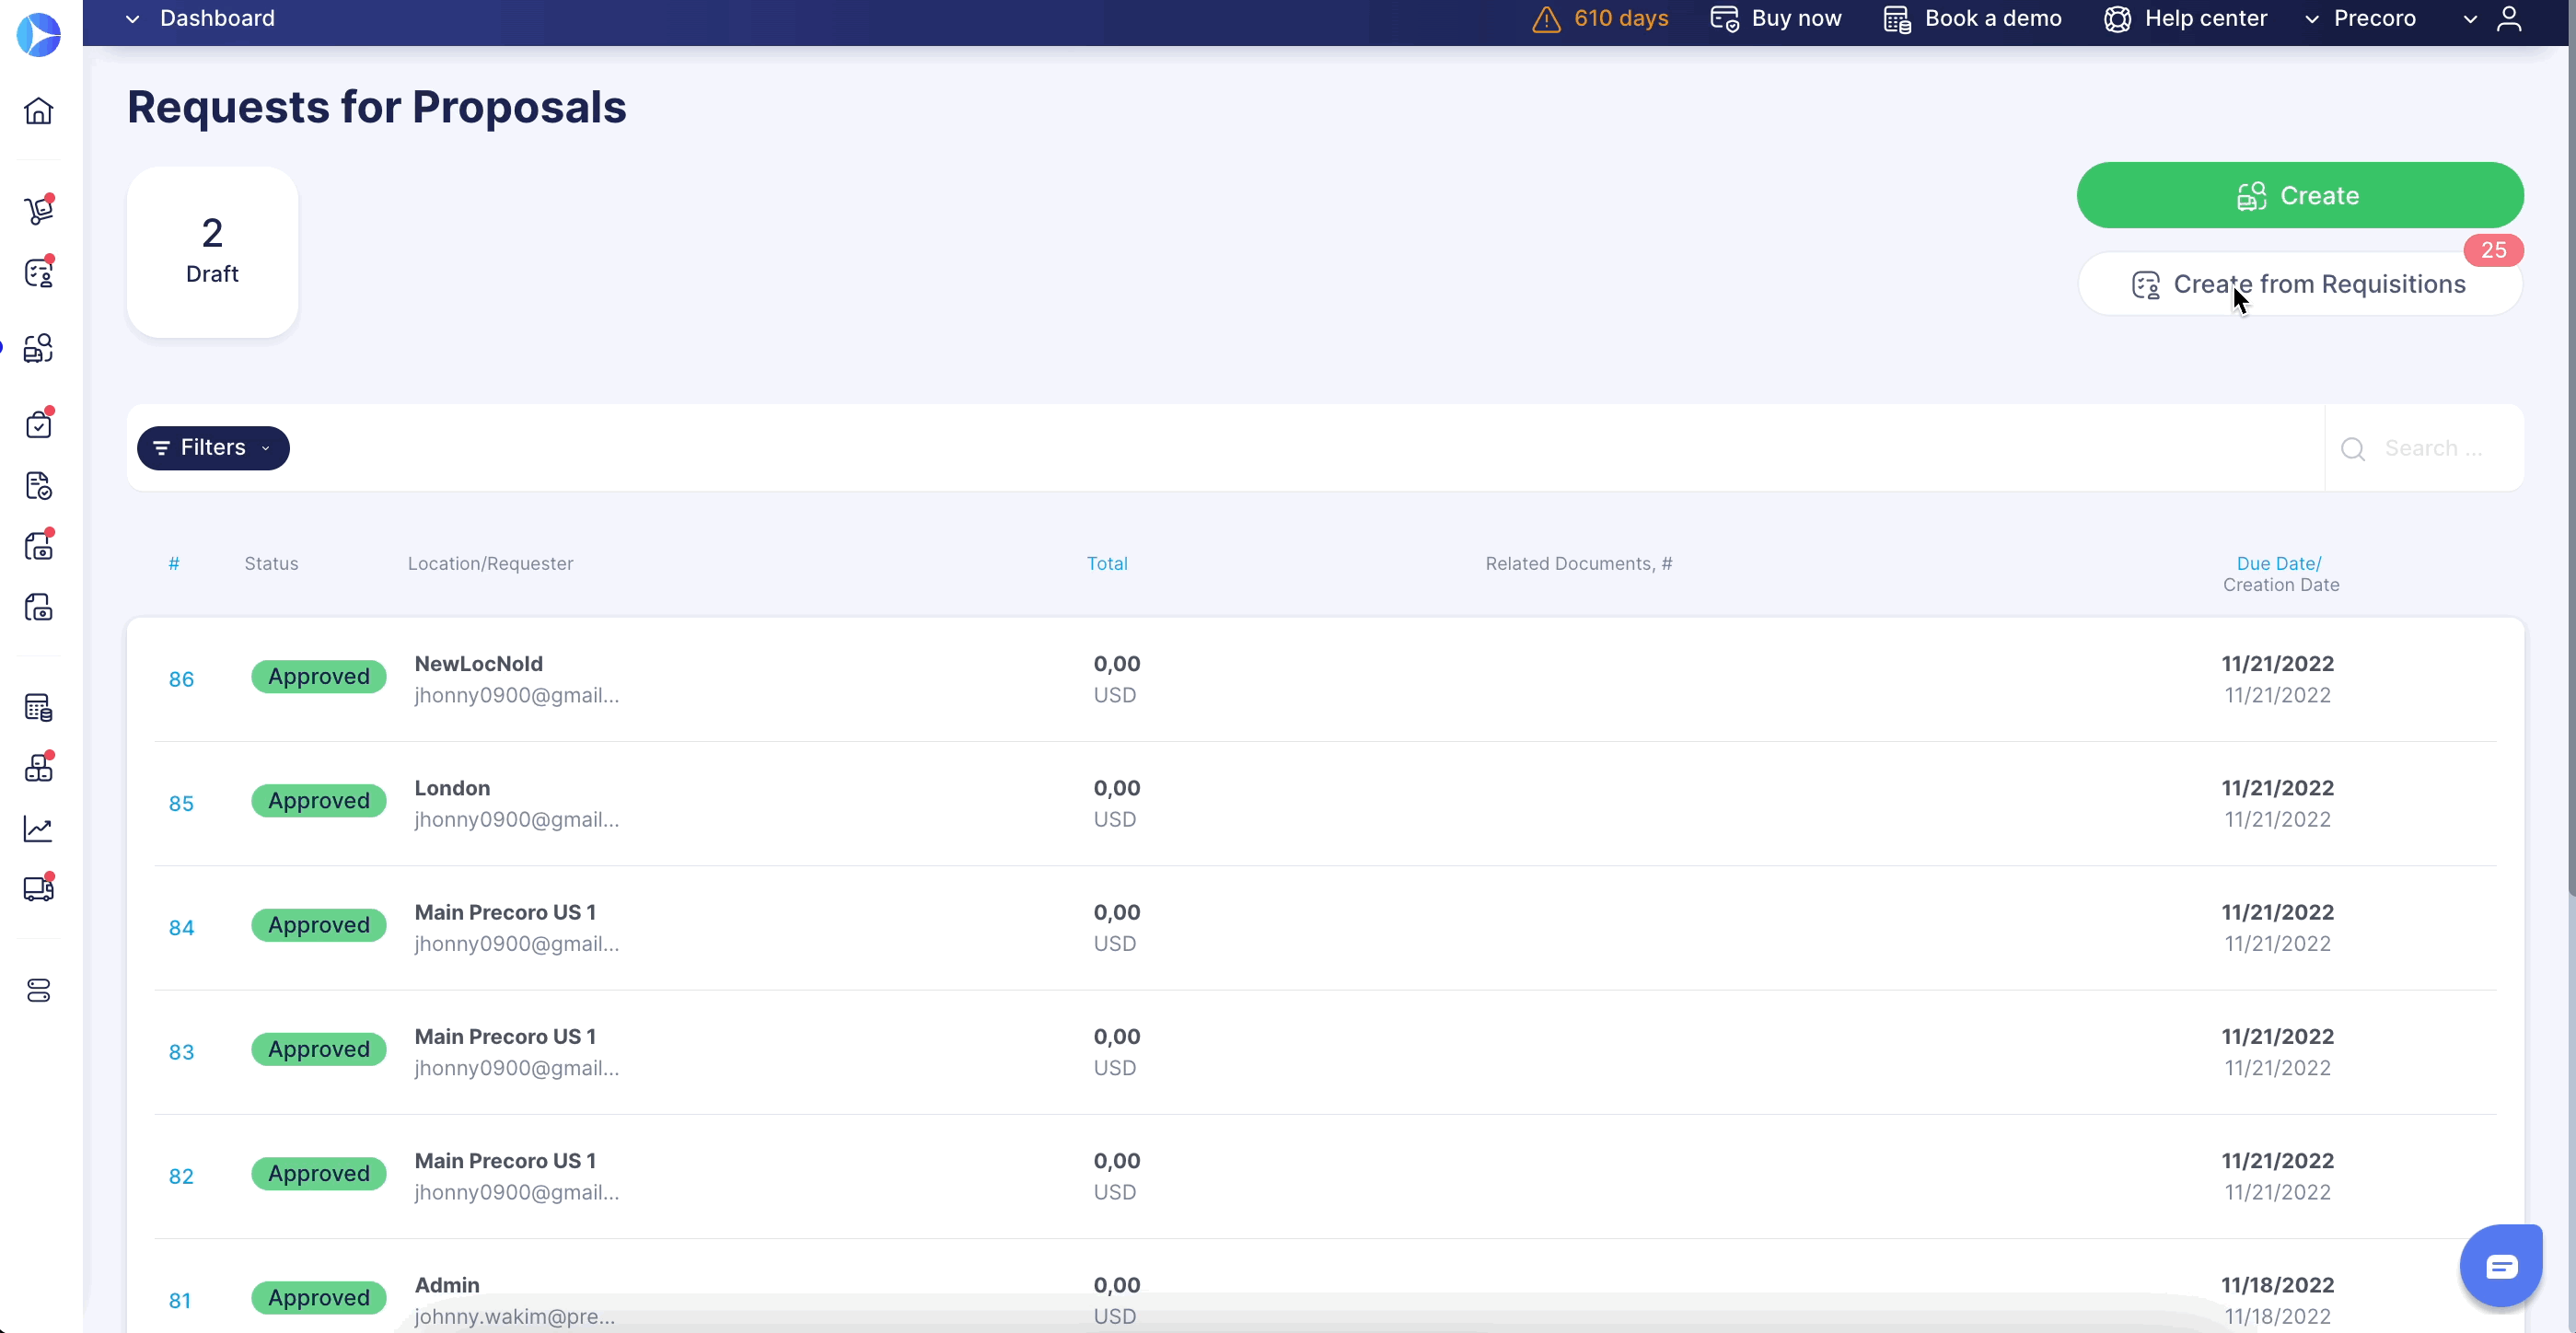Click the Buy now card icon
The image size is (2576, 1333).
[x=1724, y=19]
